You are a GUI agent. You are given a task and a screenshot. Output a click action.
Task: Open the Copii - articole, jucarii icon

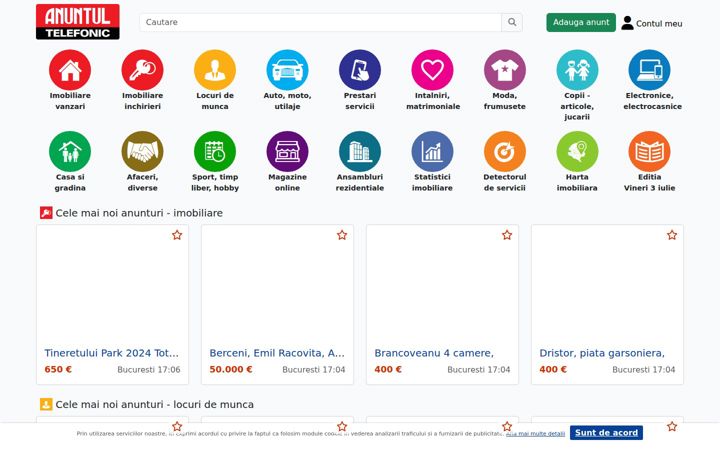click(x=577, y=70)
